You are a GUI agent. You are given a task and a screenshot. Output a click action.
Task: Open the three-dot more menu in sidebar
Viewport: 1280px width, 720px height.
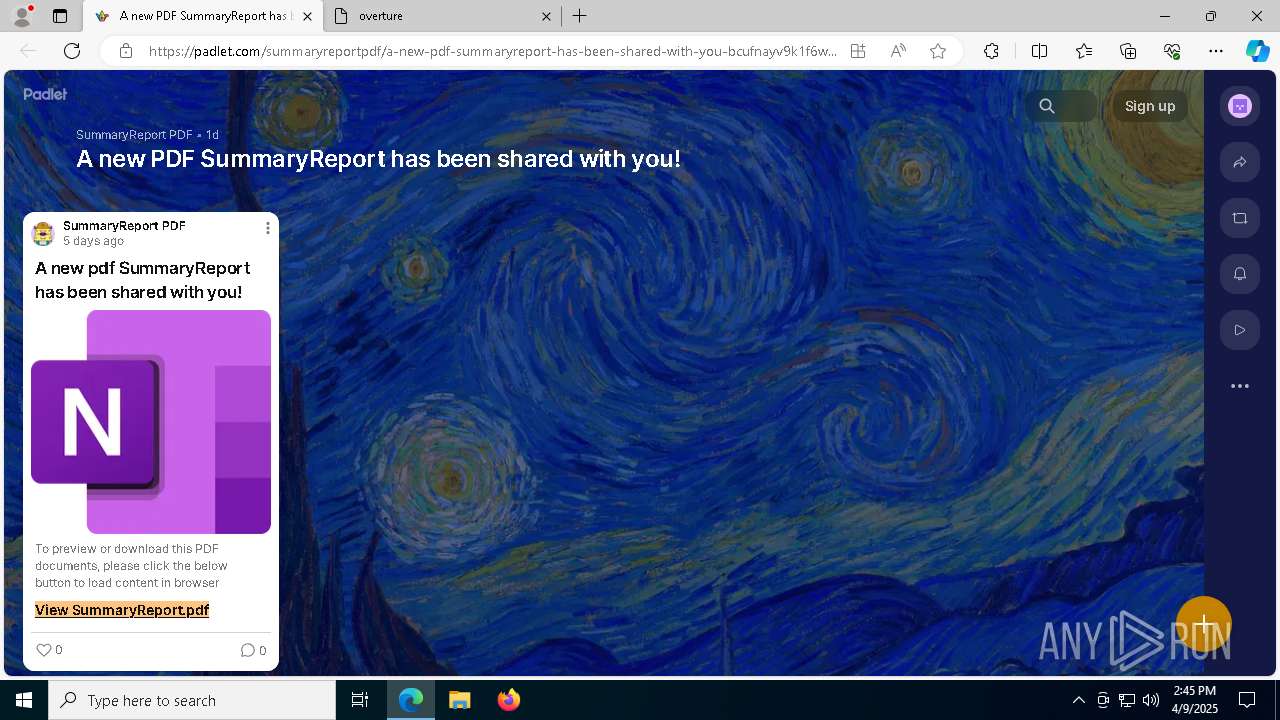click(1240, 386)
